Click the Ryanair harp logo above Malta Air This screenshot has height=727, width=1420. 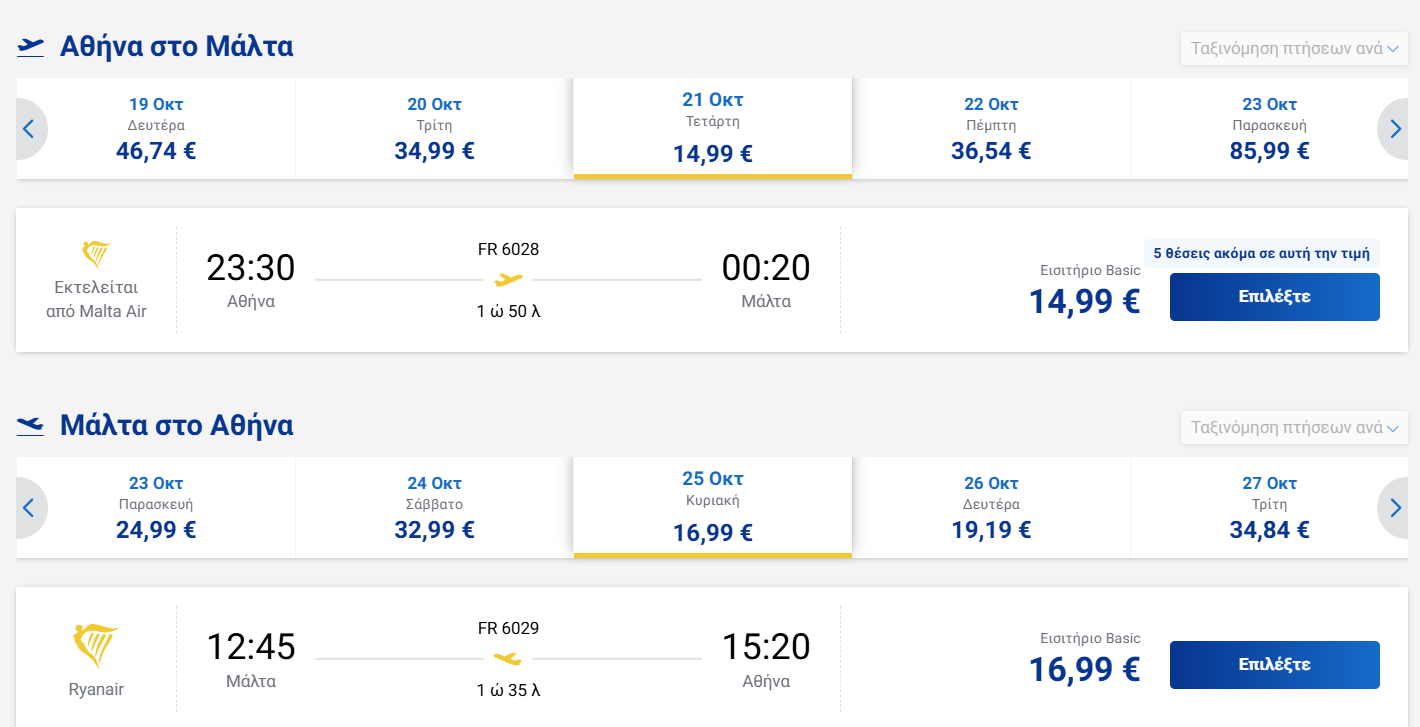pyautogui.click(x=96, y=254)
